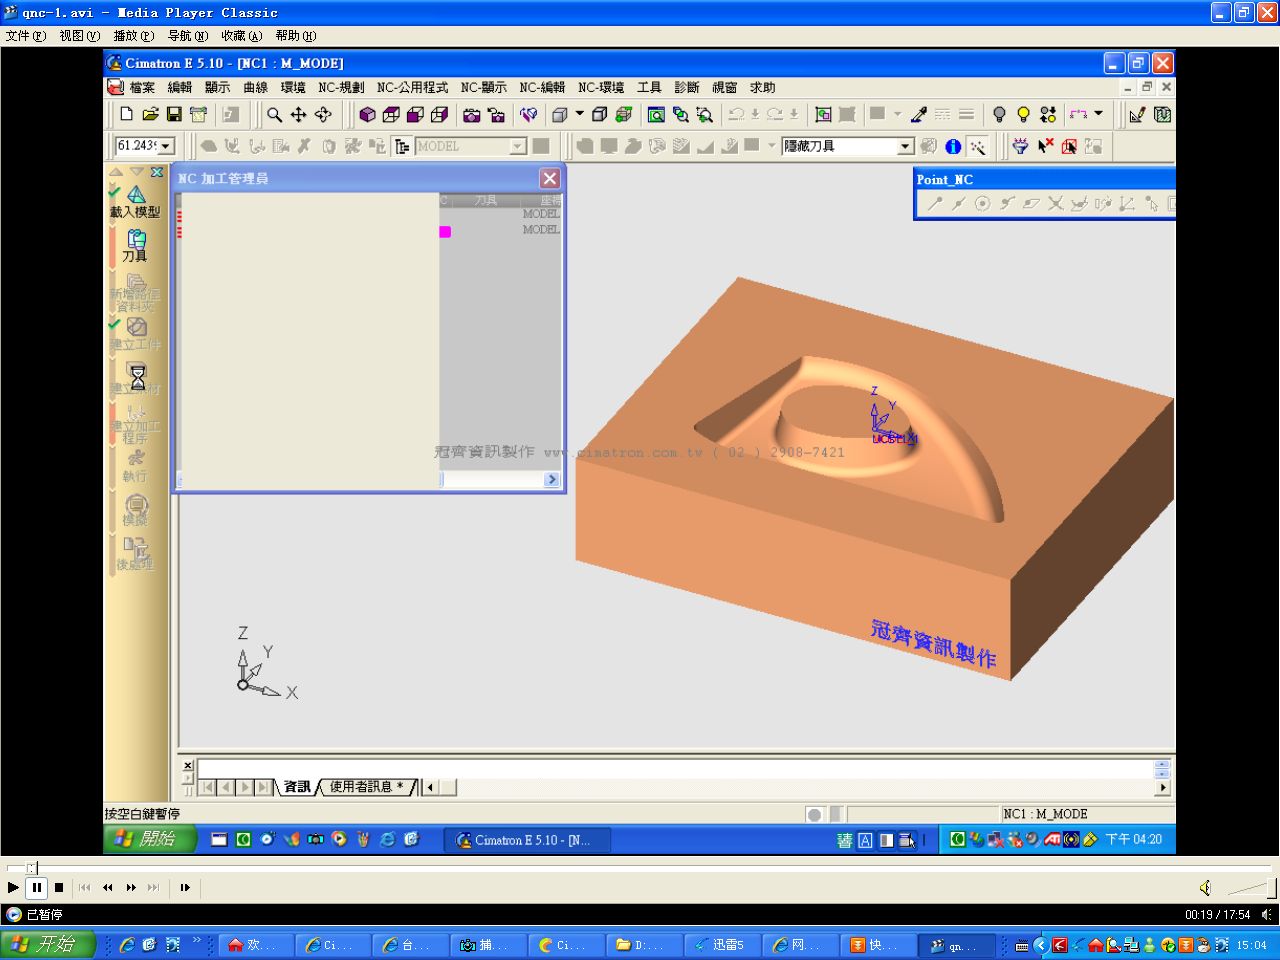Expand the view cube dropdown arrow
Viewport: 1280px width, 960px height.
coord(579,114)
